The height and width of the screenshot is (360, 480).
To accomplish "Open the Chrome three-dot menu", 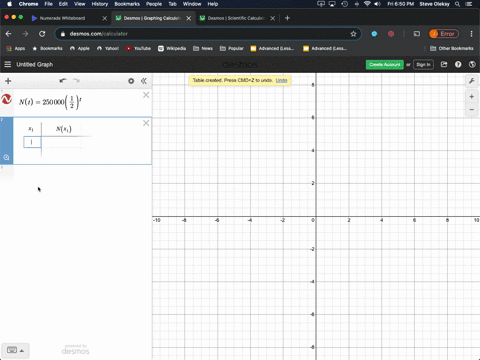I will tap(471, 34).
